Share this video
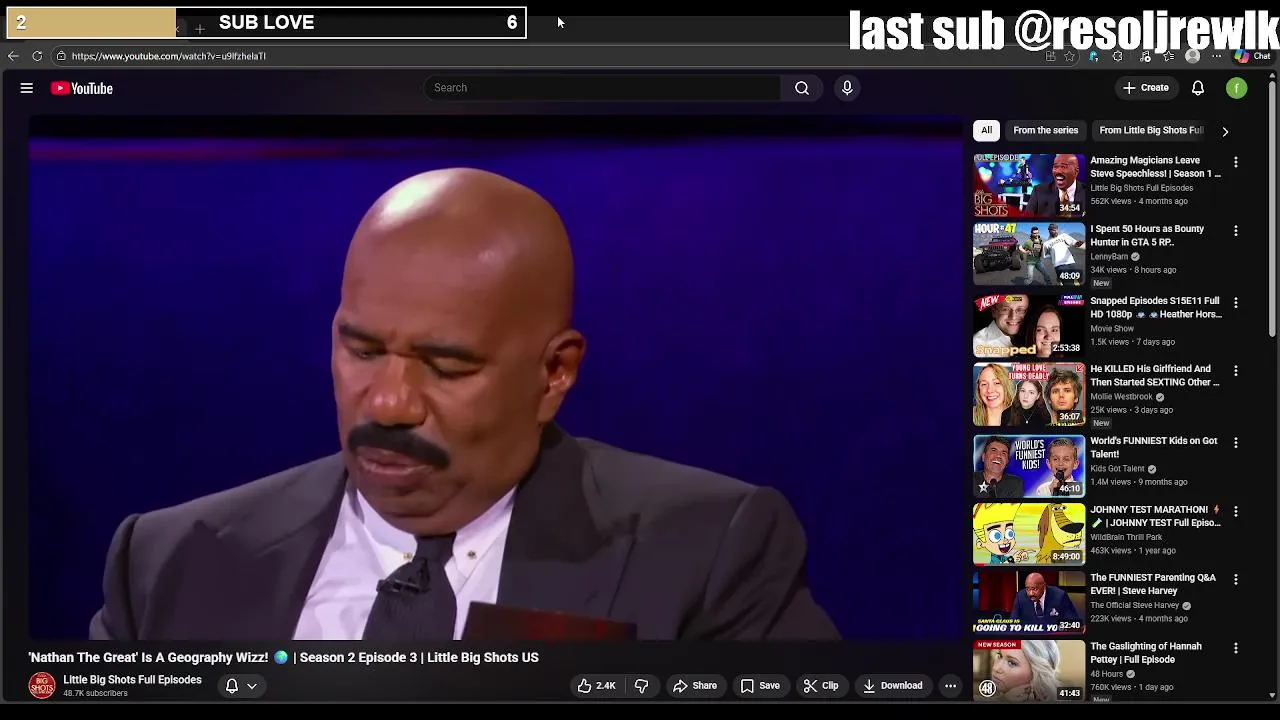 pyautogui.click(x=695, y=685)
